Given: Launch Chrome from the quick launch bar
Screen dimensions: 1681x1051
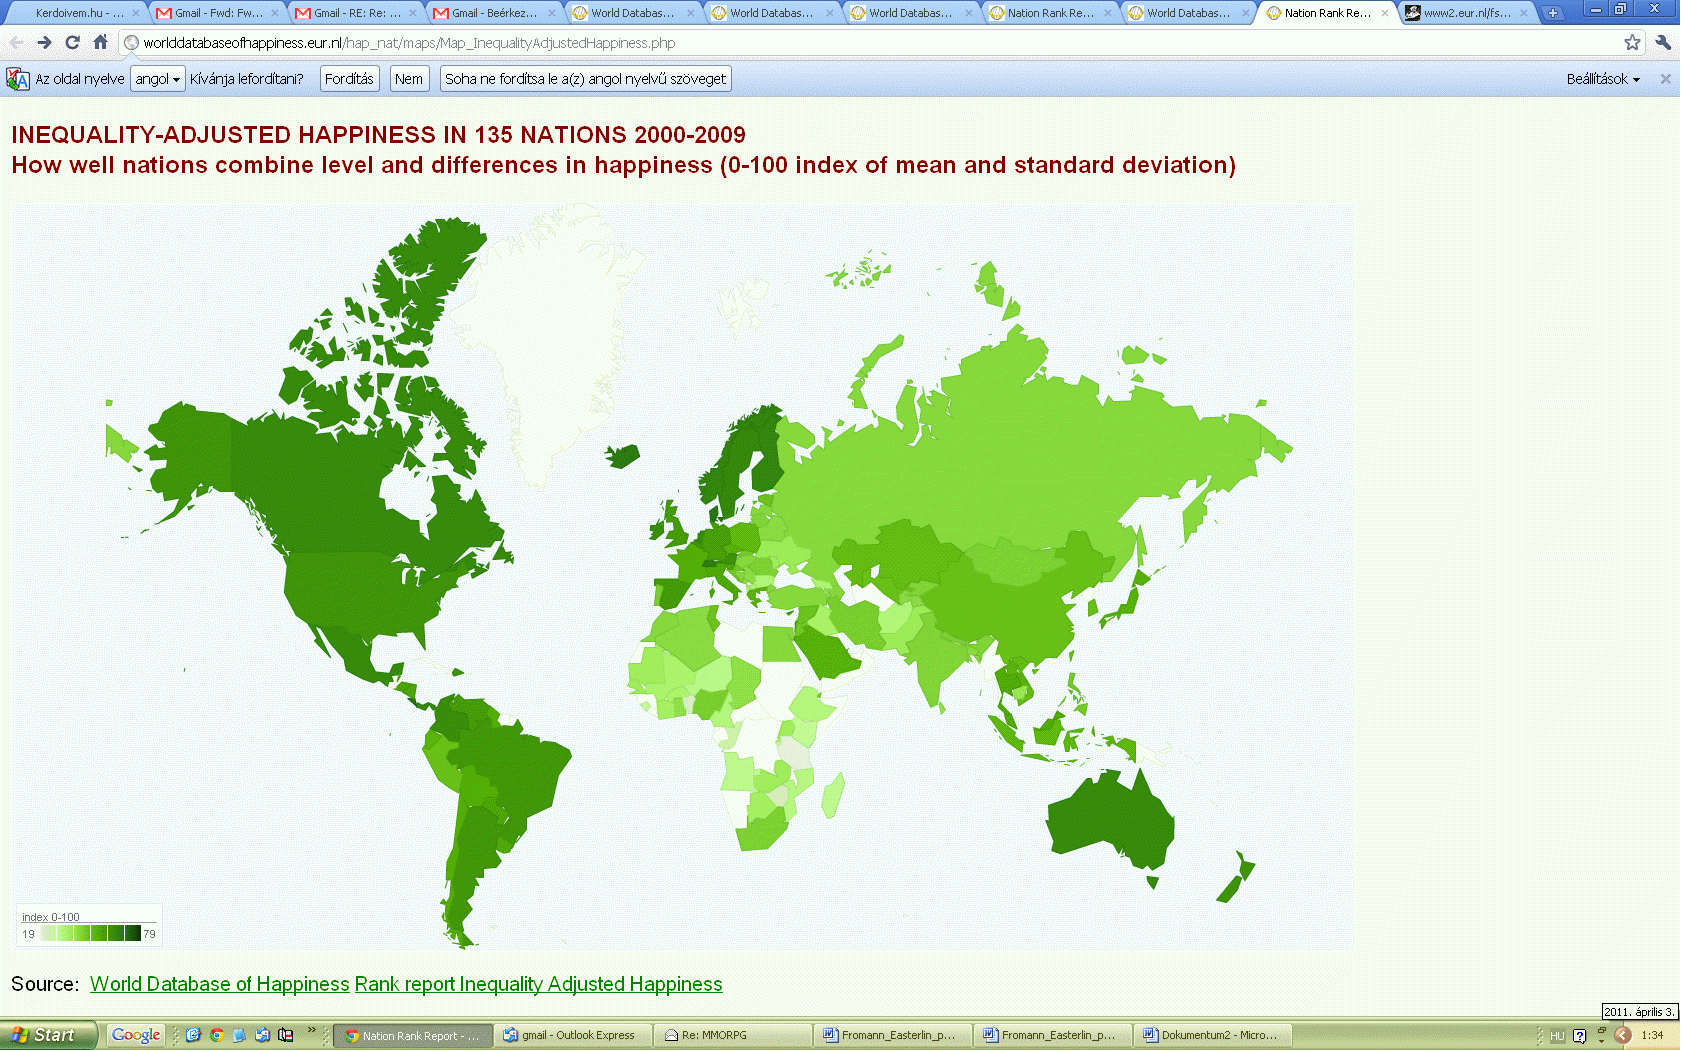Looking at the screenshot, I should [x=216, y=1035].
